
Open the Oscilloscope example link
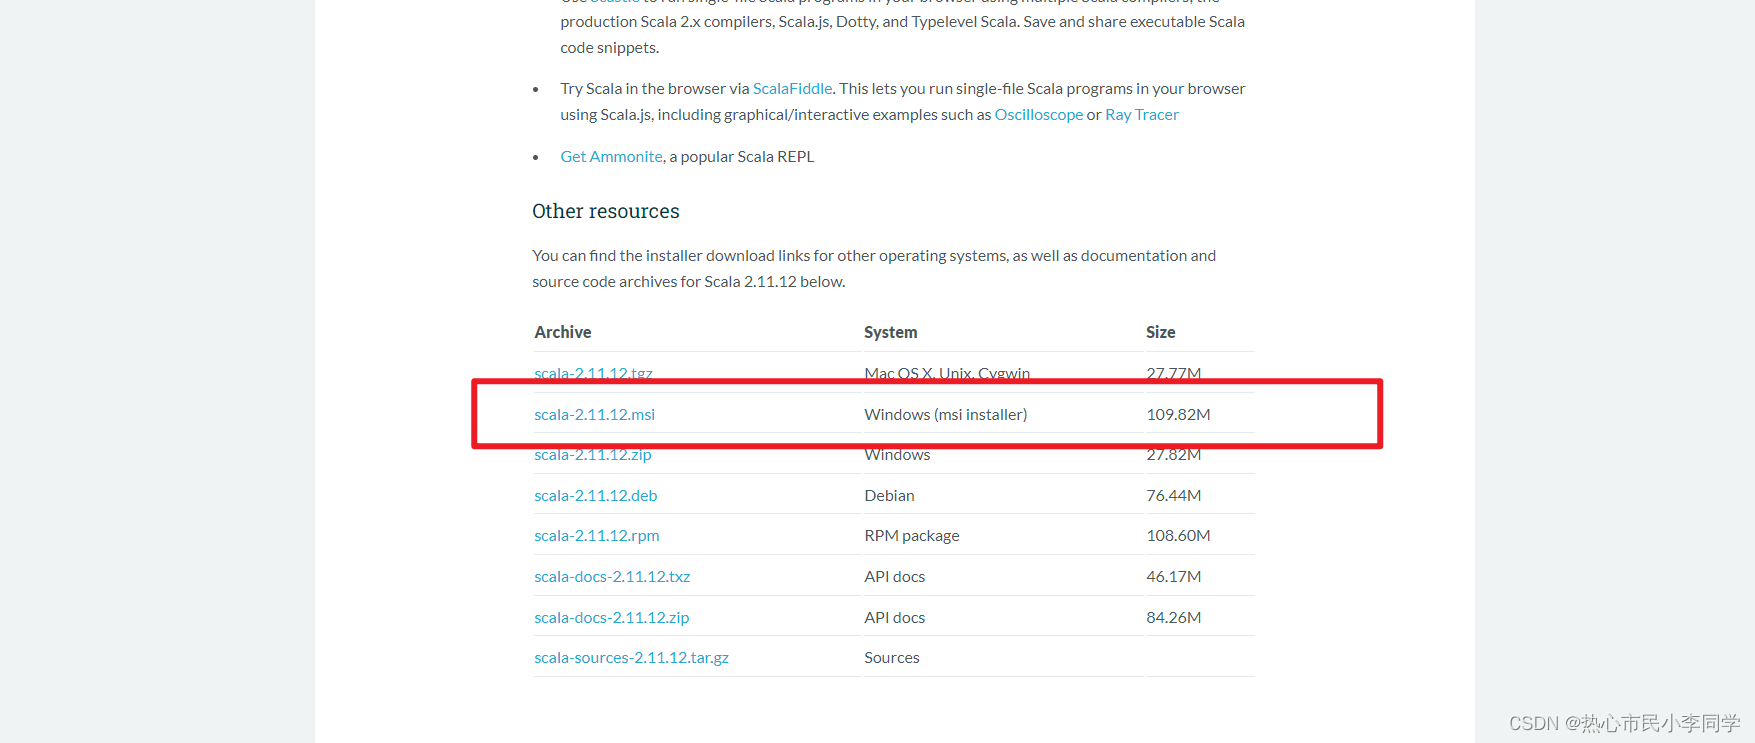click(1038, 115)
